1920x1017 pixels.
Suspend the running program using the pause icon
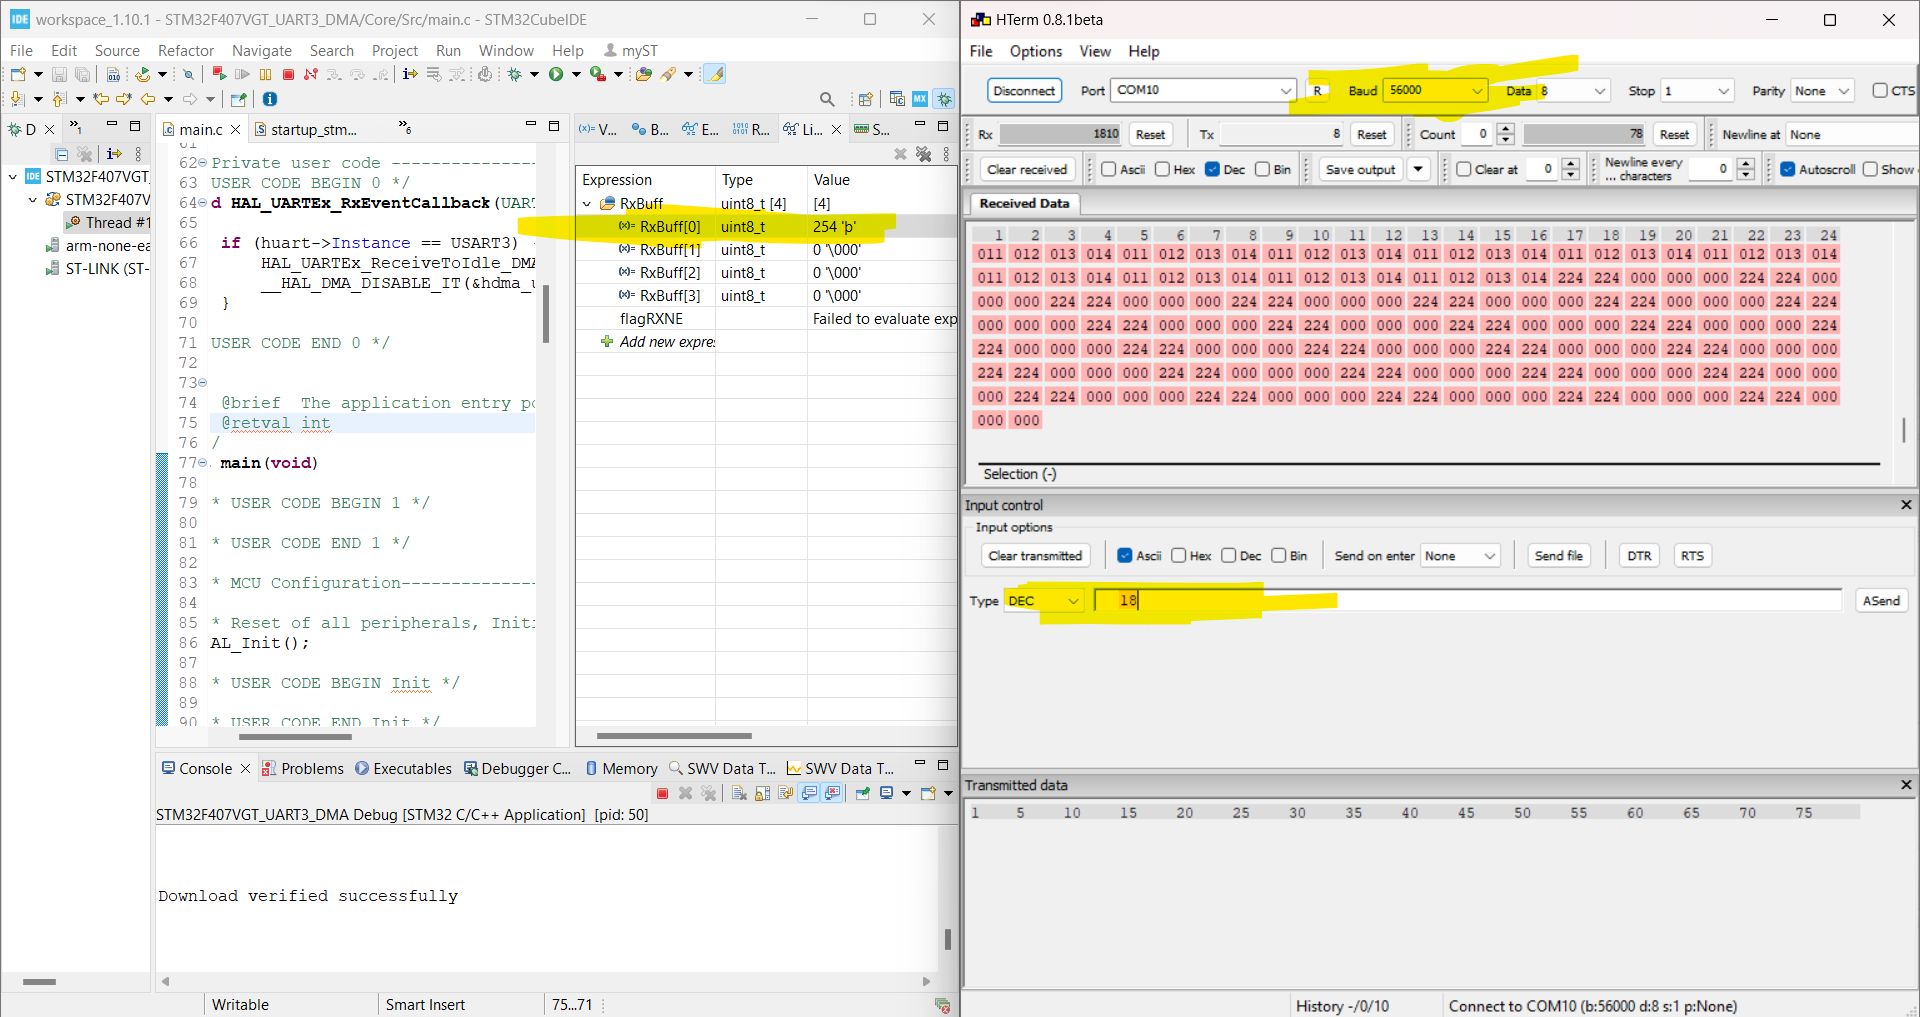coord(265,74)
